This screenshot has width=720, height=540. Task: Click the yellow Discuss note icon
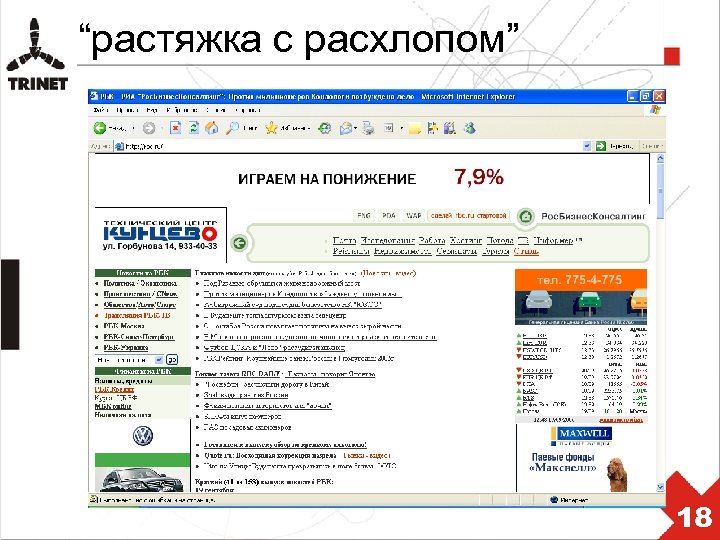coord(415,129)
